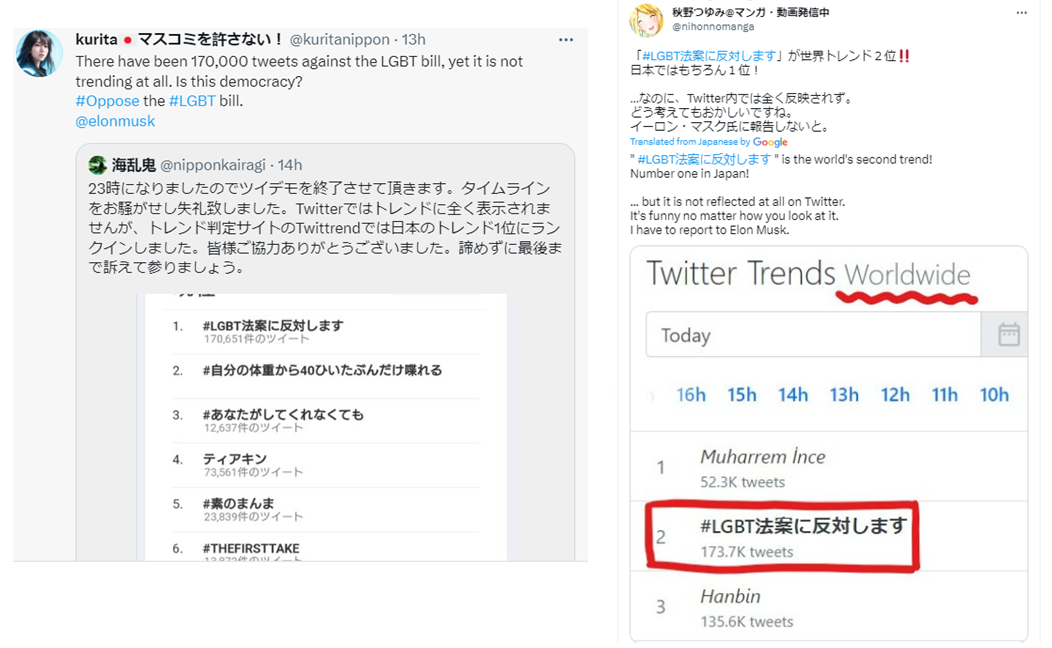Screen dimensions: 1052x648
Task: Open the worldwide trend #LGBT法案に反対します
Action: point(803,526)
